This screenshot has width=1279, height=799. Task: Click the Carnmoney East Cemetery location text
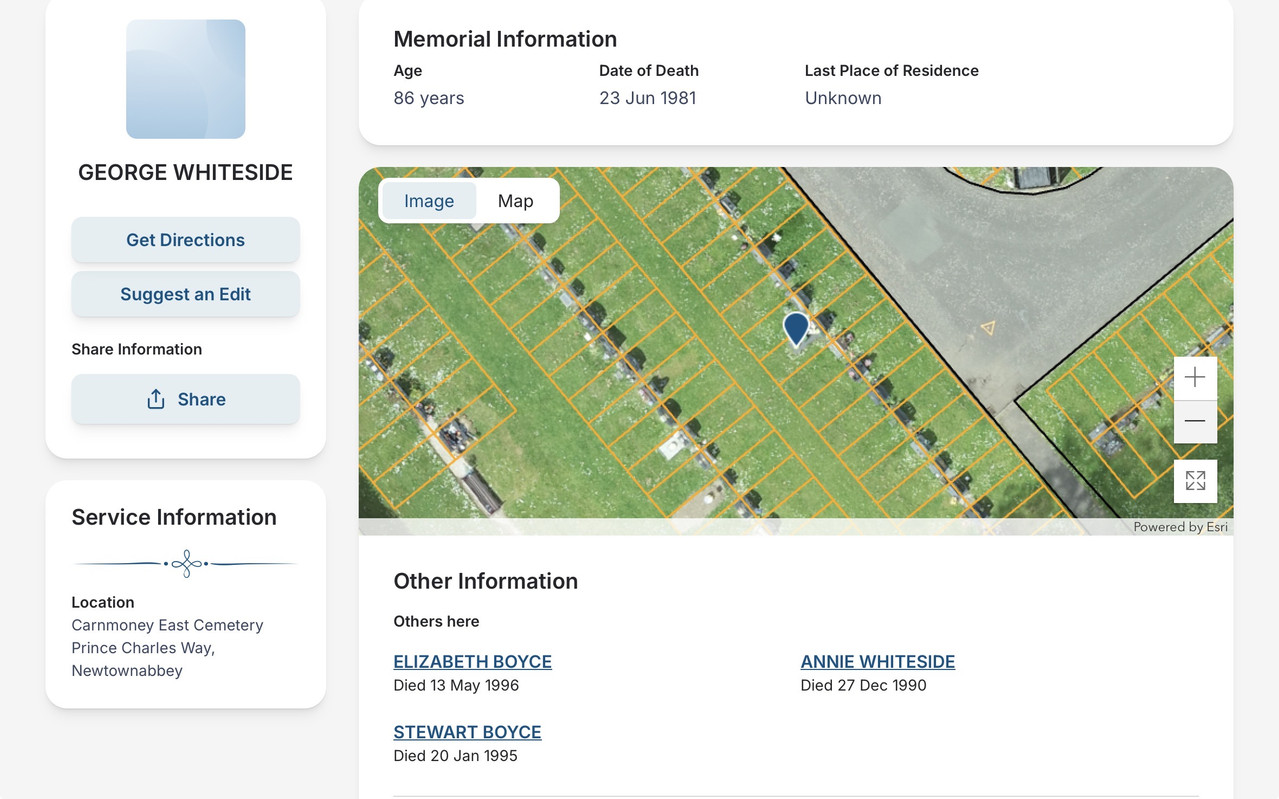point(167,625)
